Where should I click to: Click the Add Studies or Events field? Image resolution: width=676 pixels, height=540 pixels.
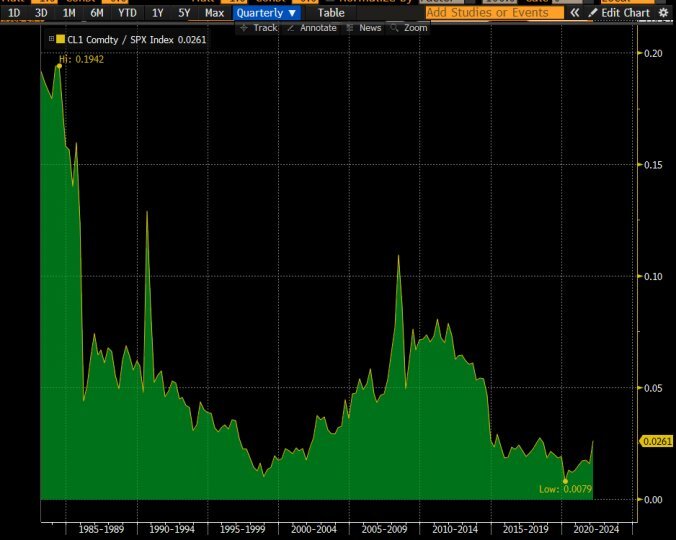pyautogui.click(x=494, y=12)
